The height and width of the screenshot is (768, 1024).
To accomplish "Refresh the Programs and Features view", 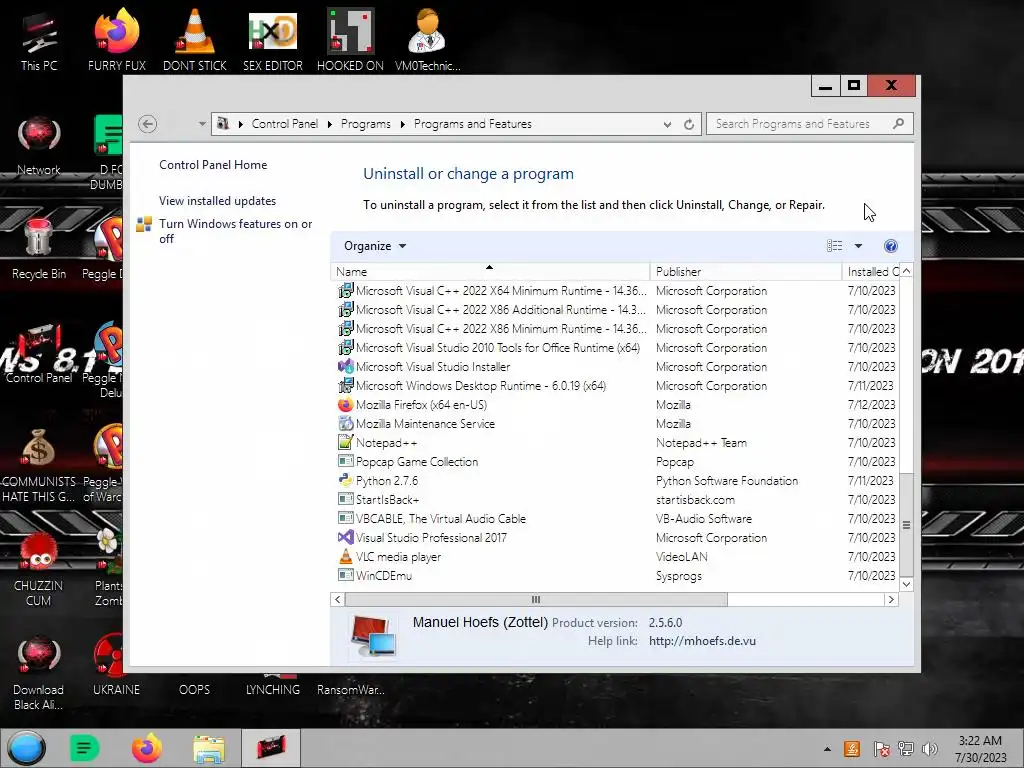I will tap(689, 124).
